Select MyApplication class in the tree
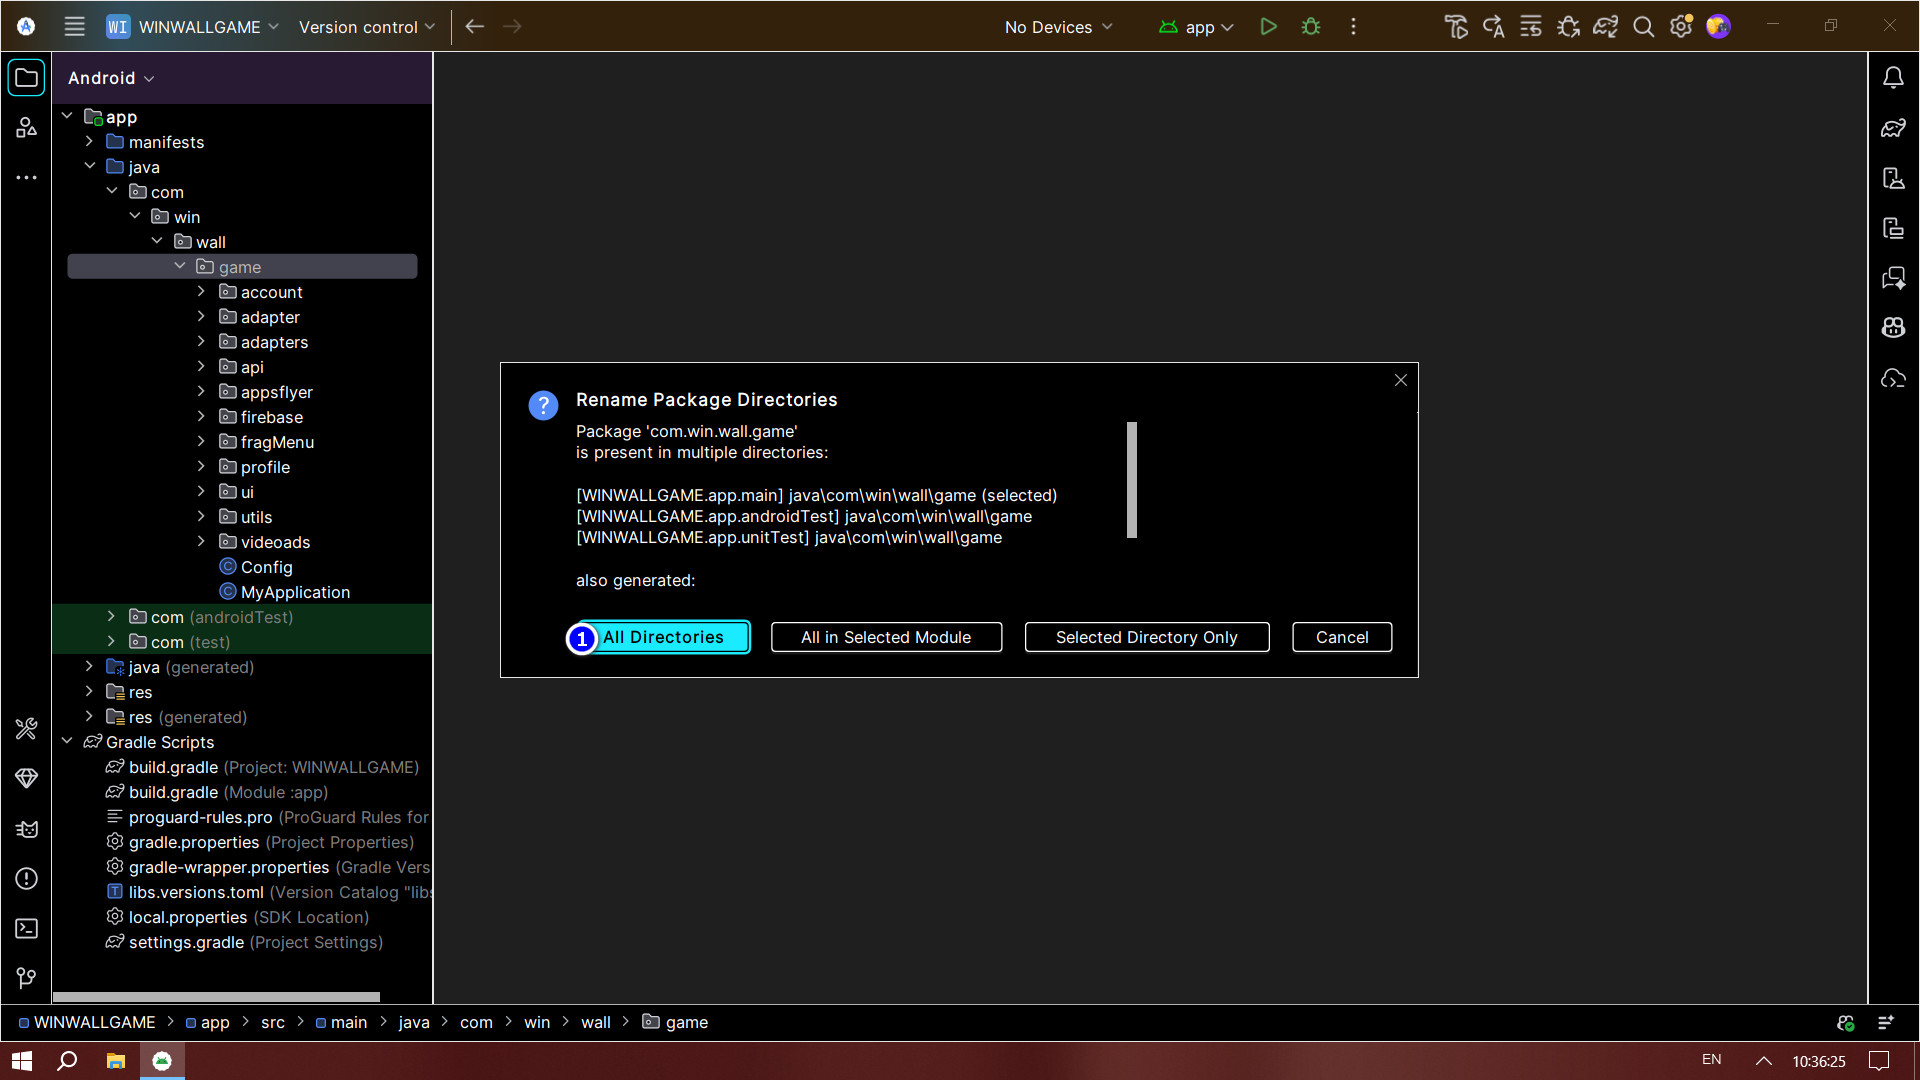This screenshot has height=1080, width=1920. [x=295, y=592]
